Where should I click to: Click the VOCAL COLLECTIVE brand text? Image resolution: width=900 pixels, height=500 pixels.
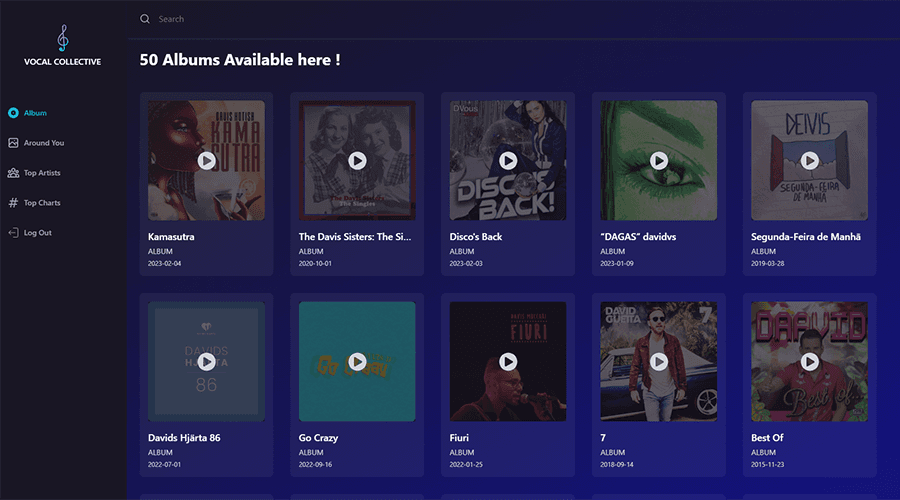[63, 61]
